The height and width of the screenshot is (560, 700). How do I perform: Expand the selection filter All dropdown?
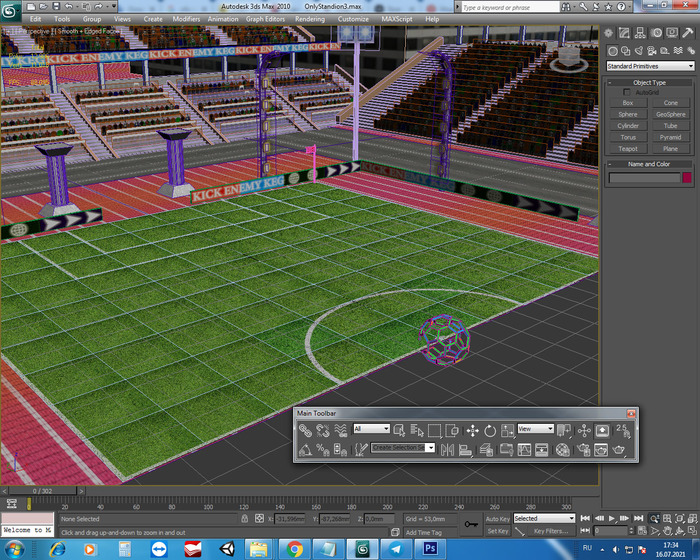pos(371,429)
